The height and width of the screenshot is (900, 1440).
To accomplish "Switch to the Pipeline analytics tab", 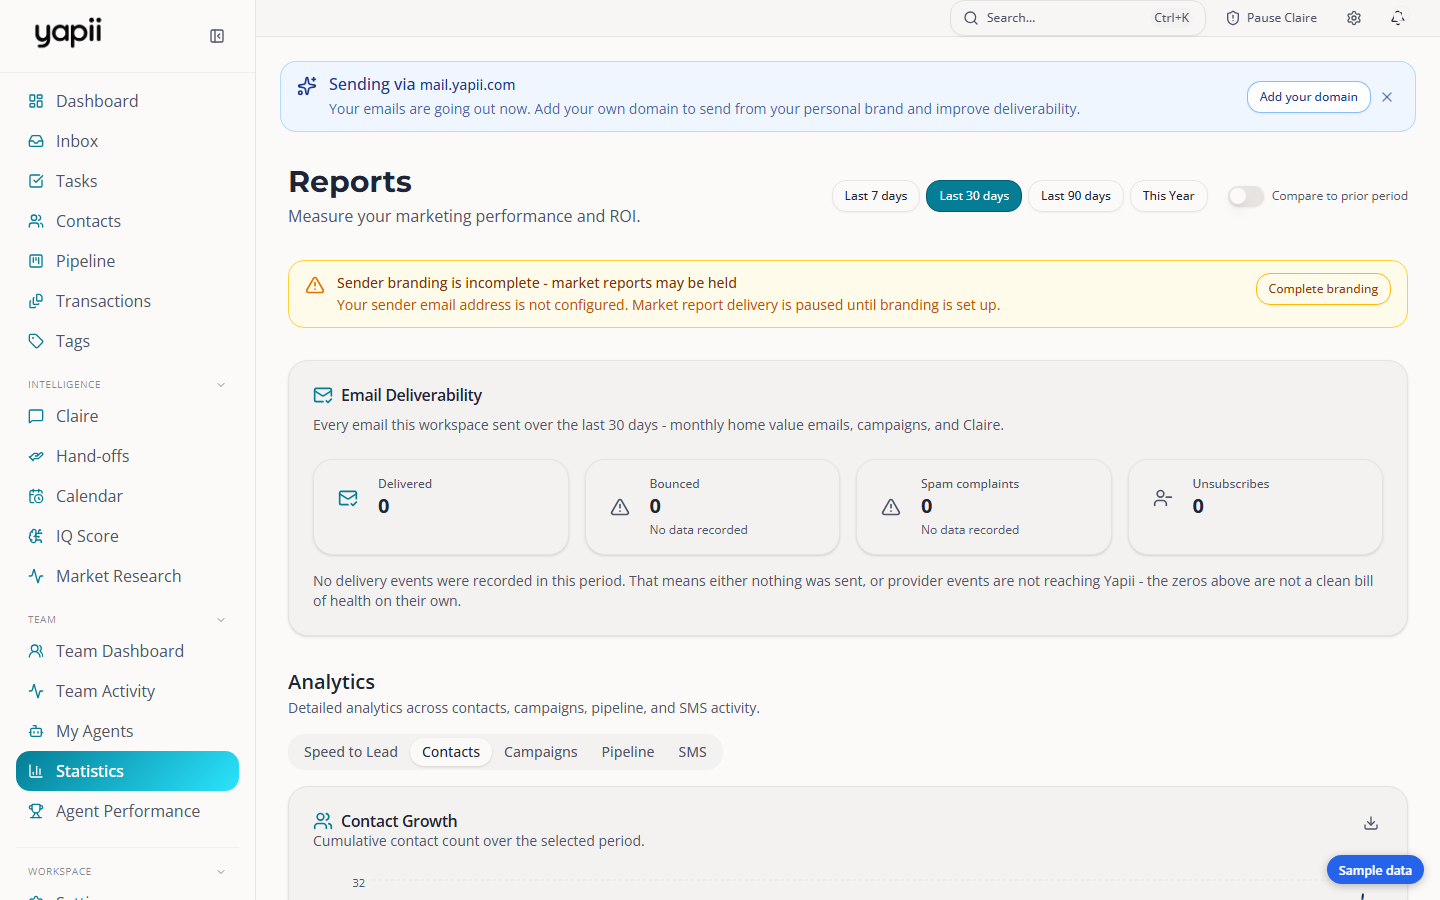I will point(628,752).
